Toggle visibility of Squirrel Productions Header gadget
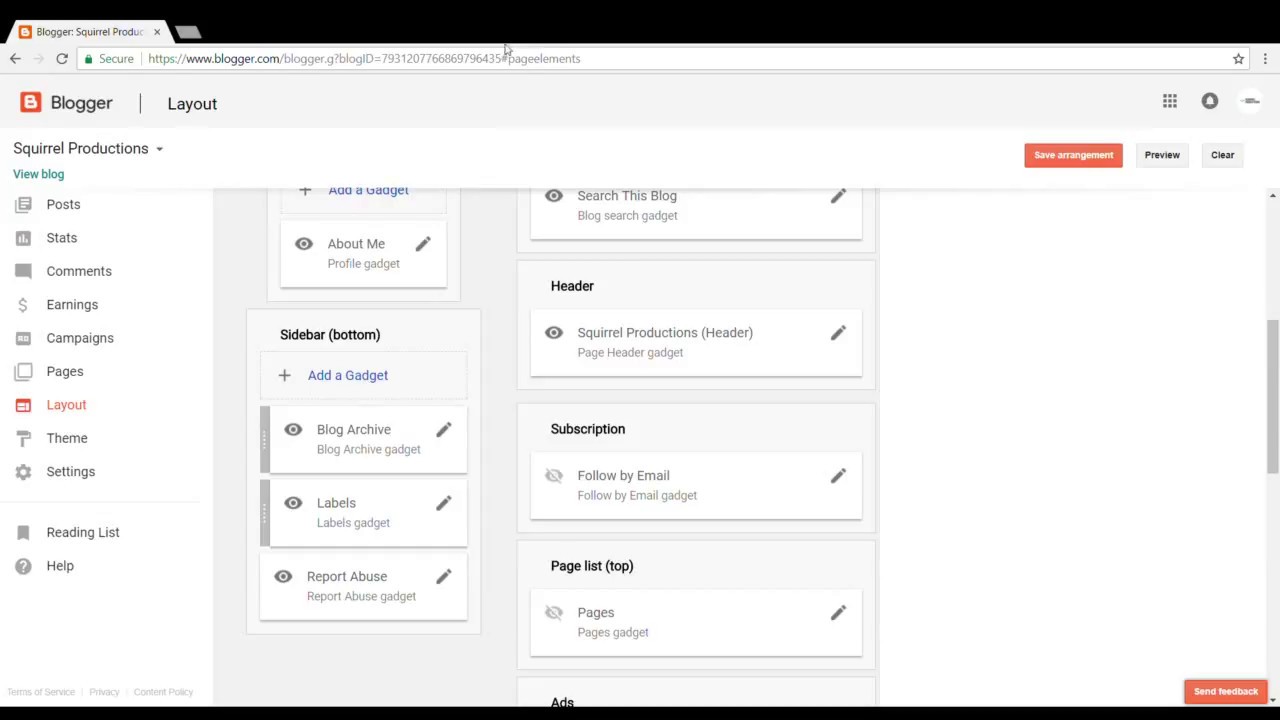Screen dimensions: 1280x720 pyautogui.click(x=554, y=333)
